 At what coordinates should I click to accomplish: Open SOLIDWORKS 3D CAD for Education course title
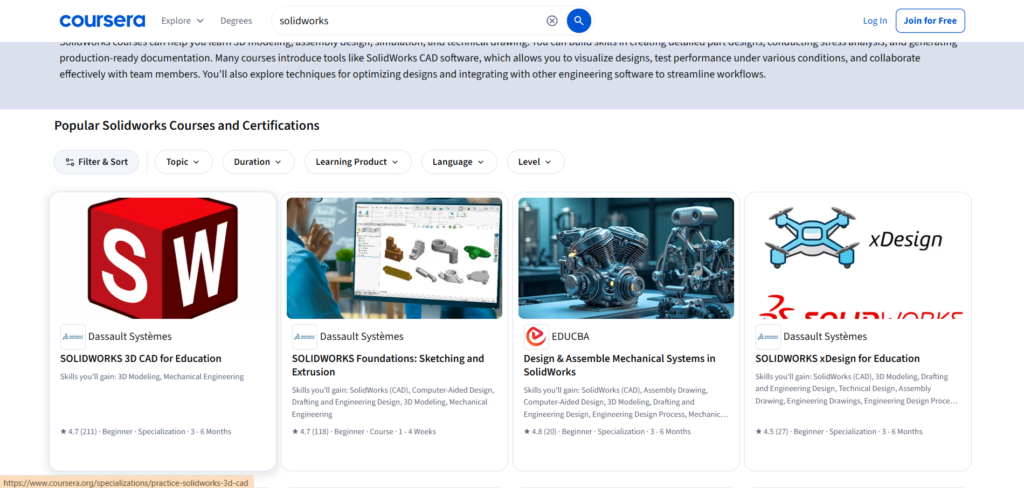tap(140, 359)
